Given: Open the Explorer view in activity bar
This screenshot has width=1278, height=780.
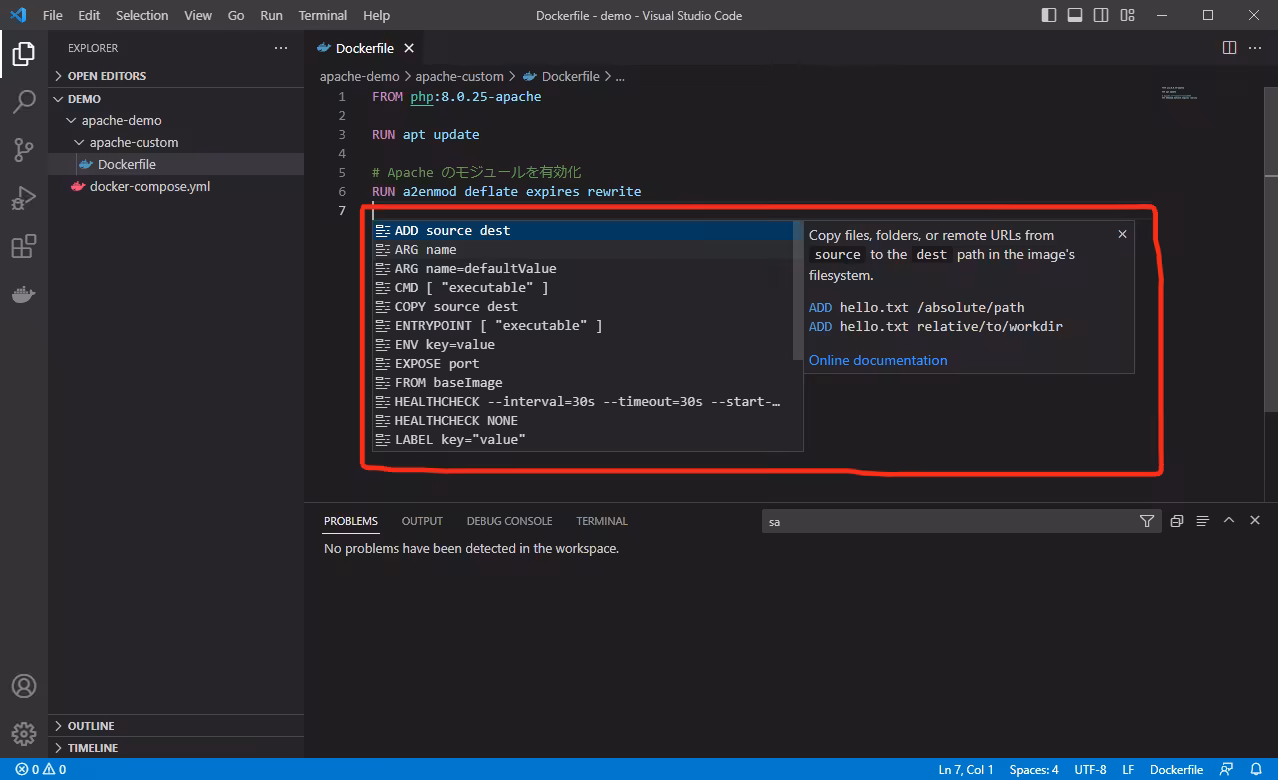Looking at the screenshot, I should (24, 53).
